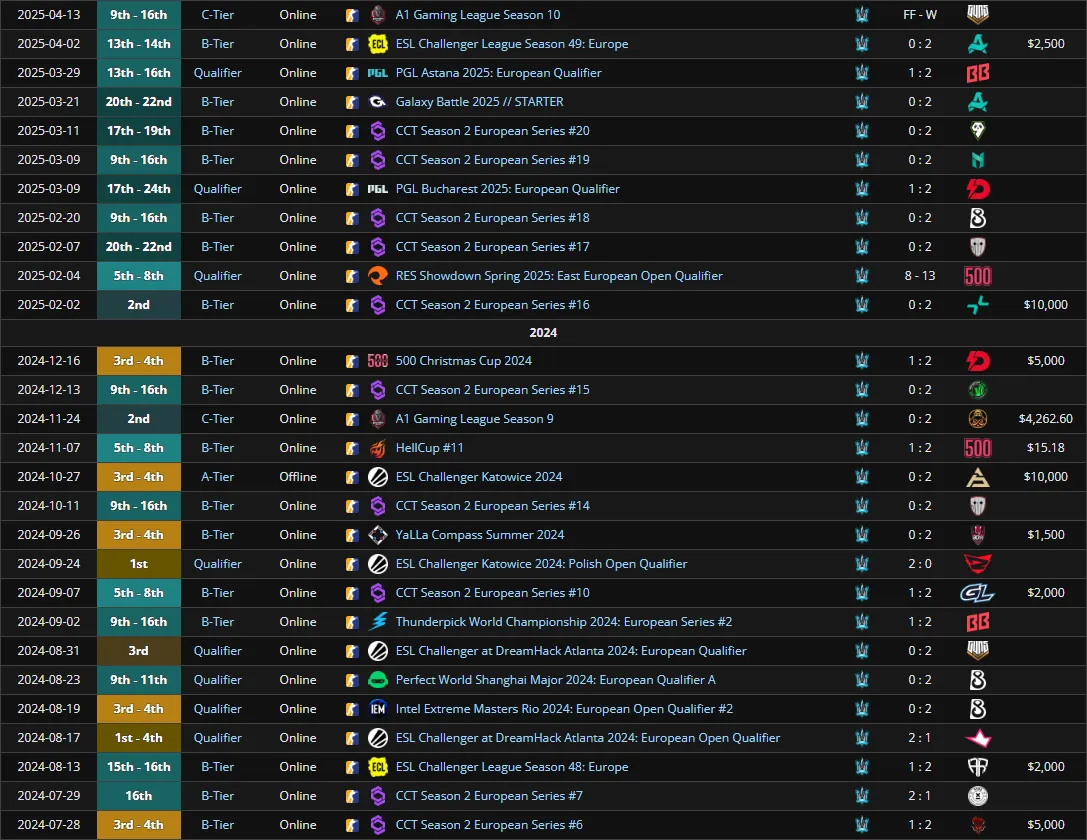Click opponent logo in CCT Series #16 row
This screenshot has height=840, width=1087.
coord(978,305)
